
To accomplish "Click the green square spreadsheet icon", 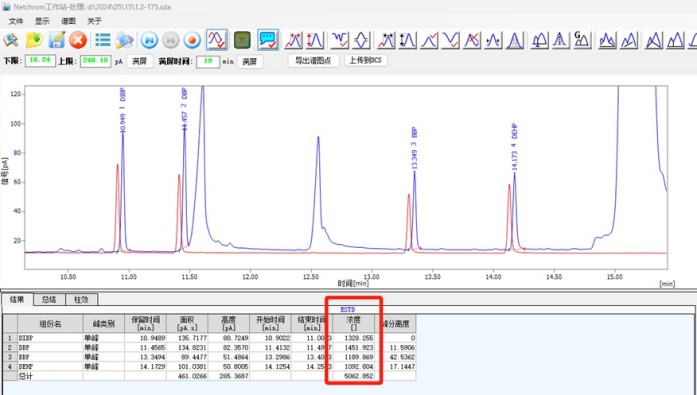I will click(x=242, y=40).
